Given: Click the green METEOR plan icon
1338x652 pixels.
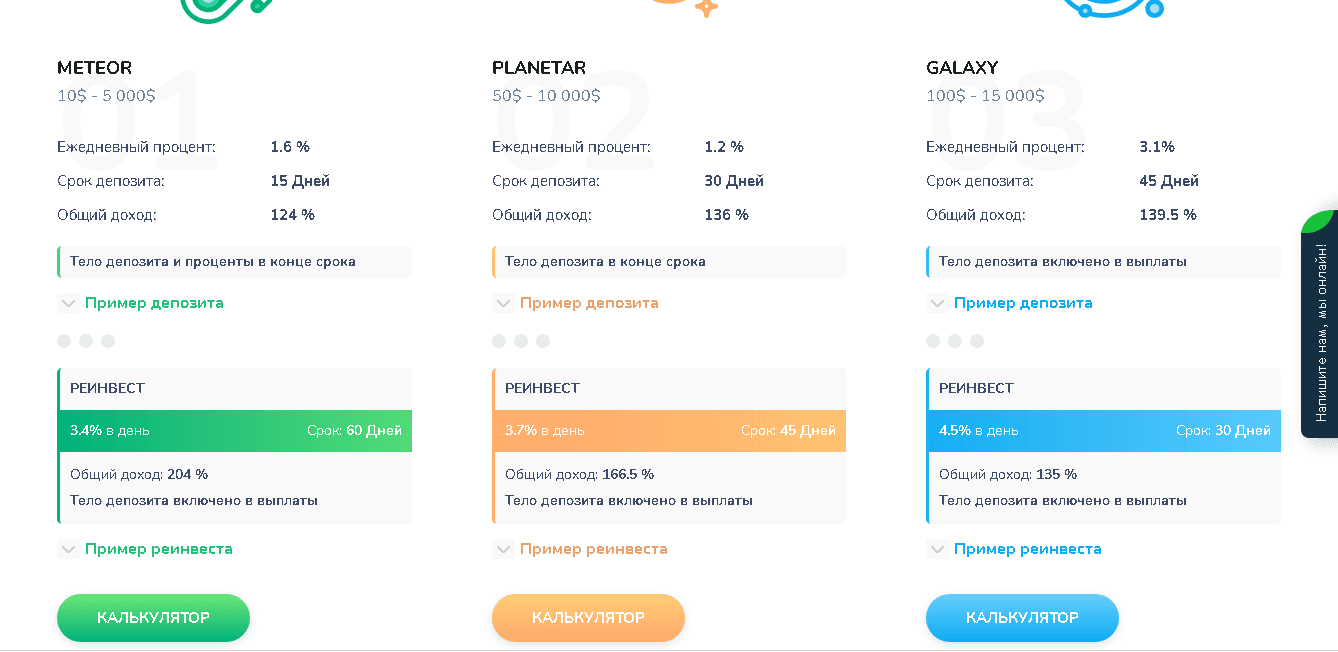Looking at the screenshot, I should click(225, 8).
